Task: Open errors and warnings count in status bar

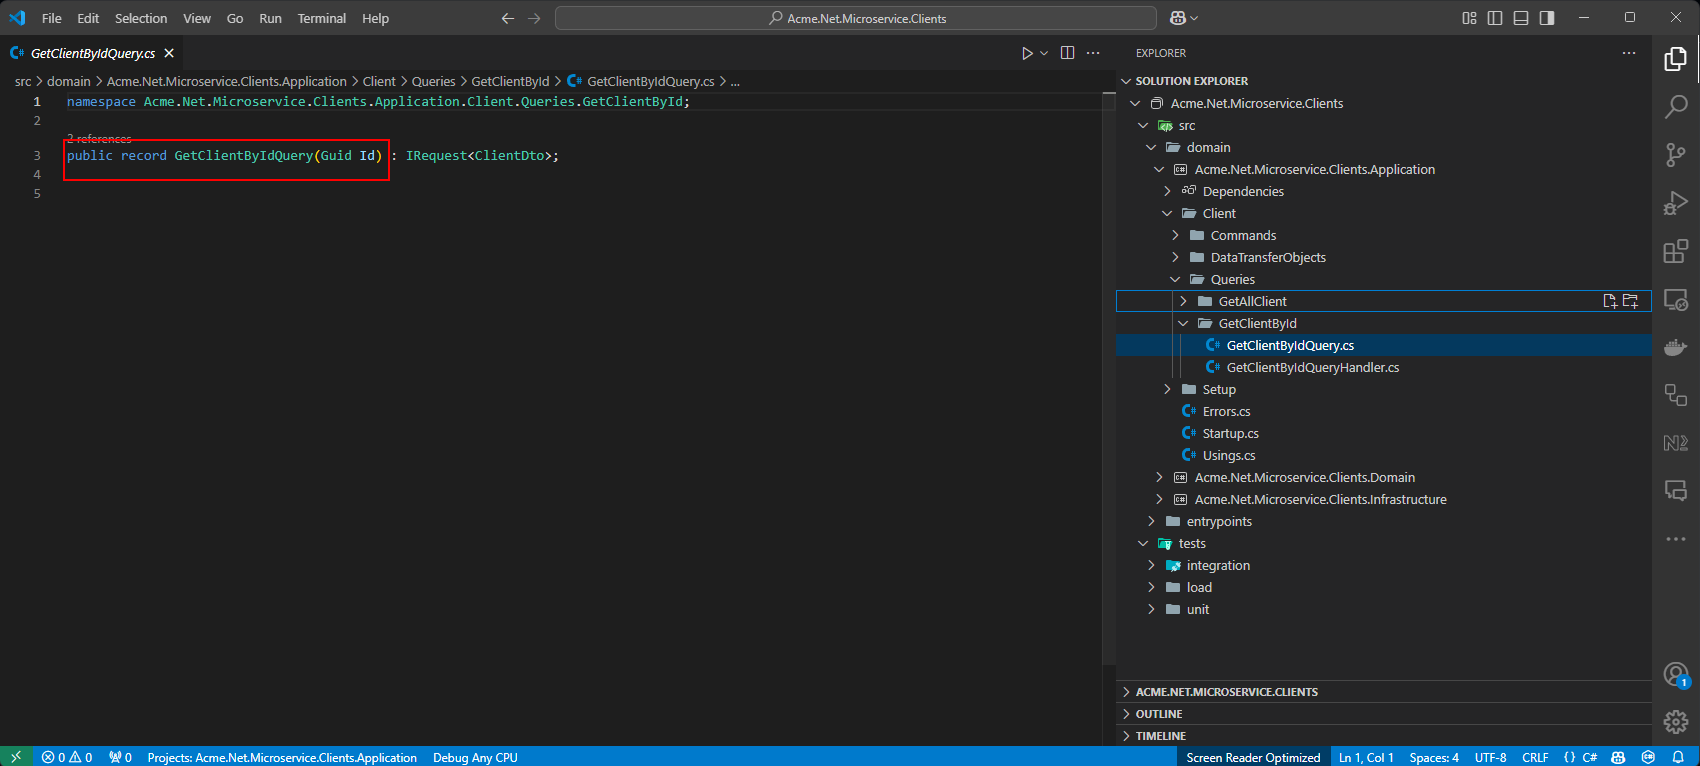Action: pyautogui.click(x=67, y=757)
